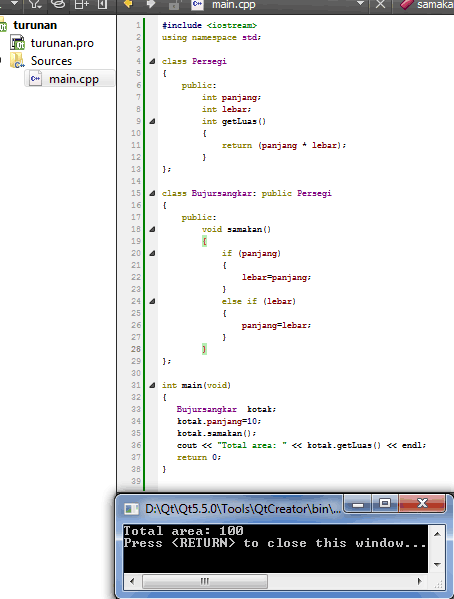The image size is (454, 599).
Task: Click the close sidebar pane icon
Action: (x=102, y=4)
